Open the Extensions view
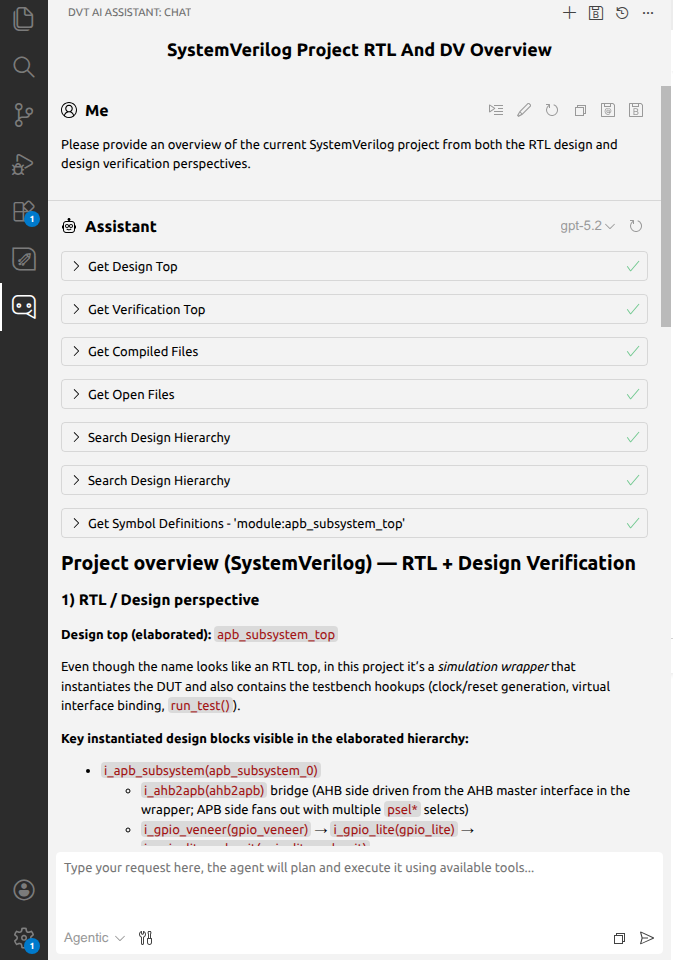Viewport: 673px width, 960px height. click(24, 211)
